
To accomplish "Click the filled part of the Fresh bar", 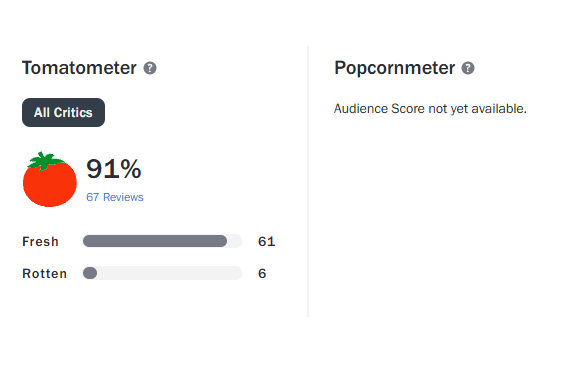I will click(155, 241).
